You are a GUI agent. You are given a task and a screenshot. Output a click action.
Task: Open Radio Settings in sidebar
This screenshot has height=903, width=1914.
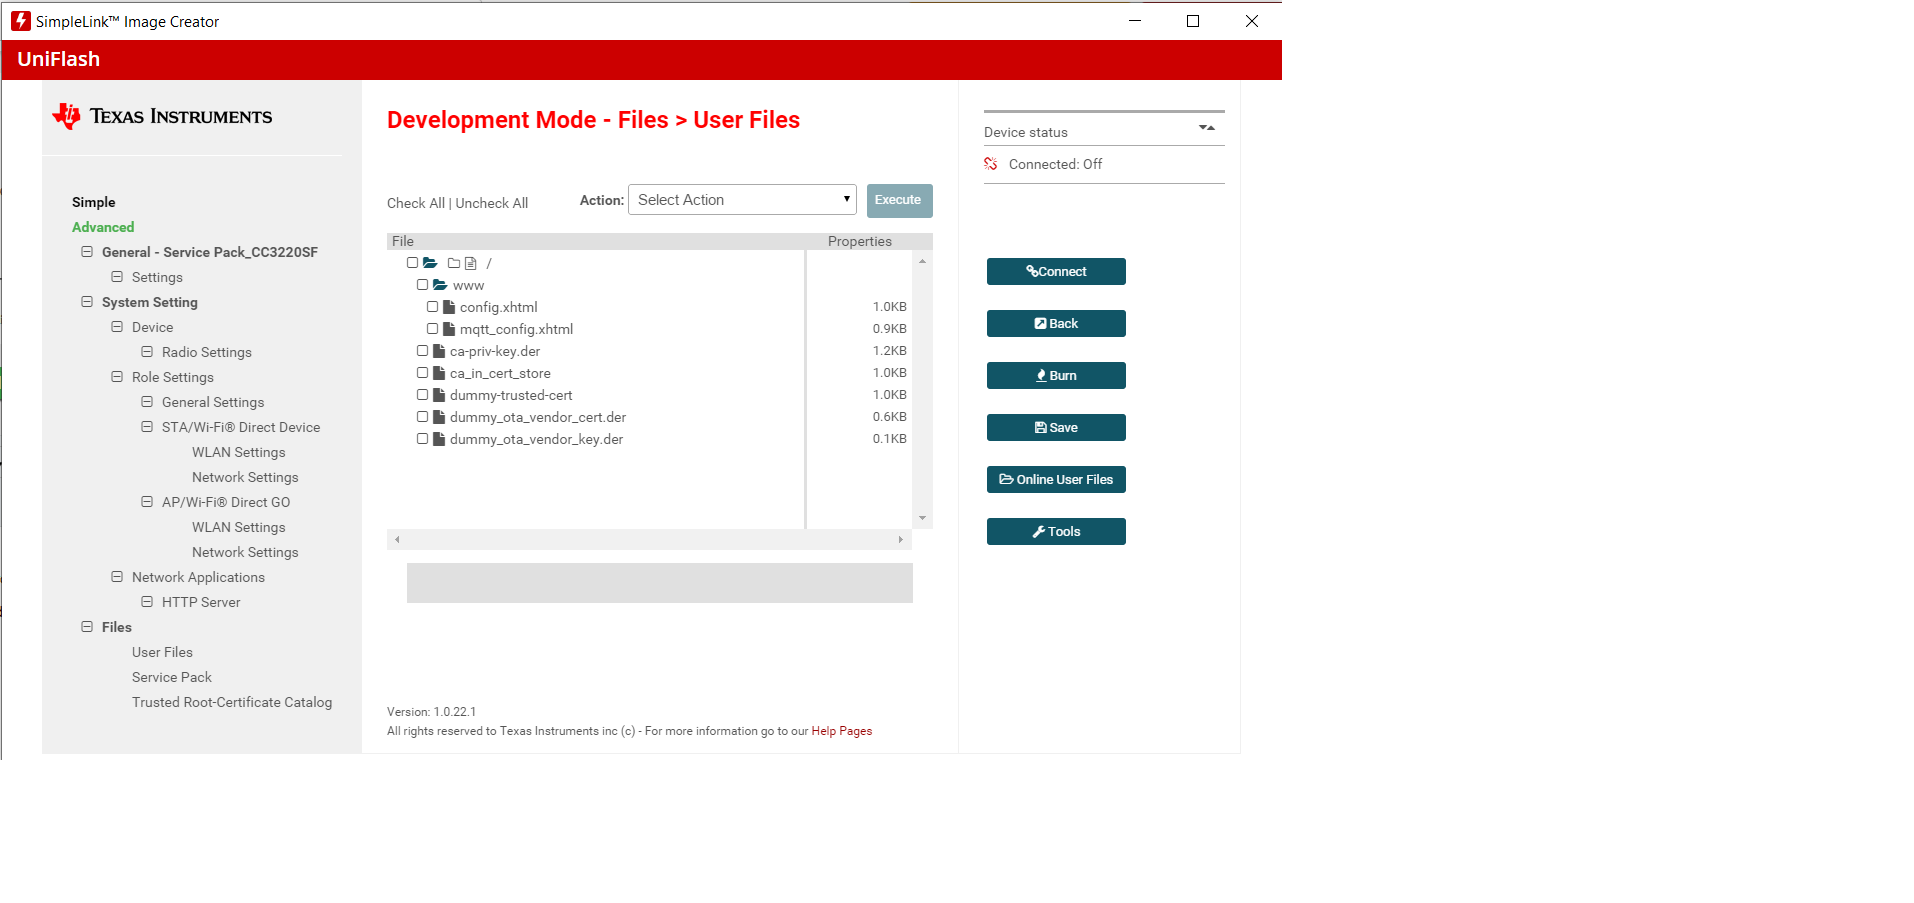[x=207, y=352]
